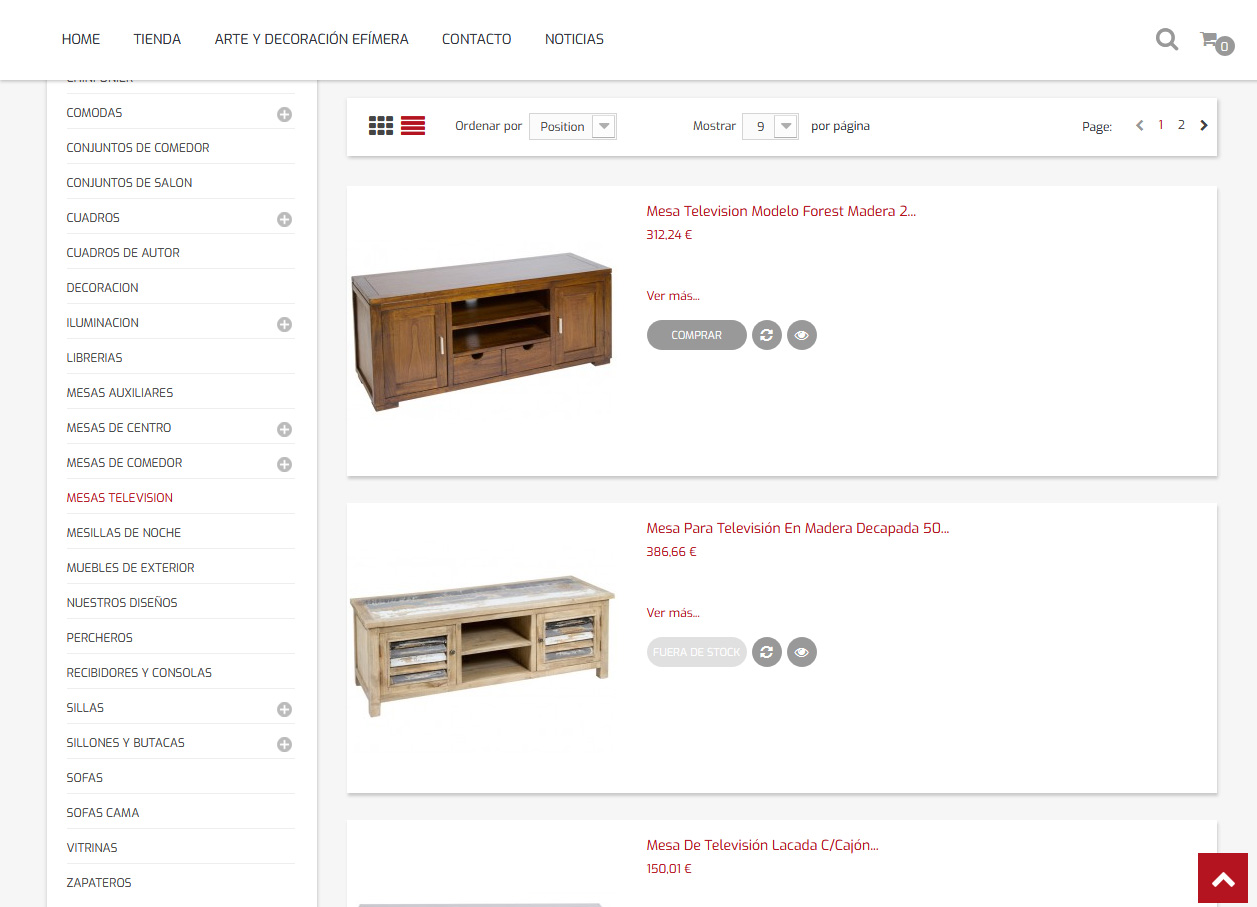The height and width of the screenshot is (907, 1257).
Task: Open the TIENDA menu
Action: [157, 39]
